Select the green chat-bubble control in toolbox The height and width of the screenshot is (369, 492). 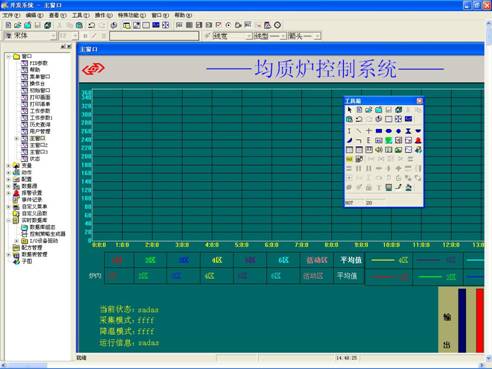[388, 140]
